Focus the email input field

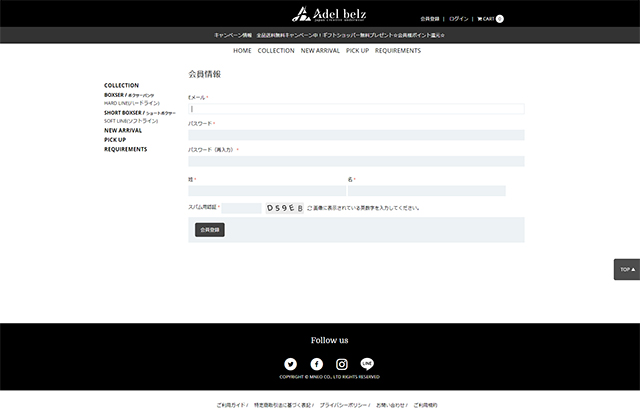tap(356, 109)
